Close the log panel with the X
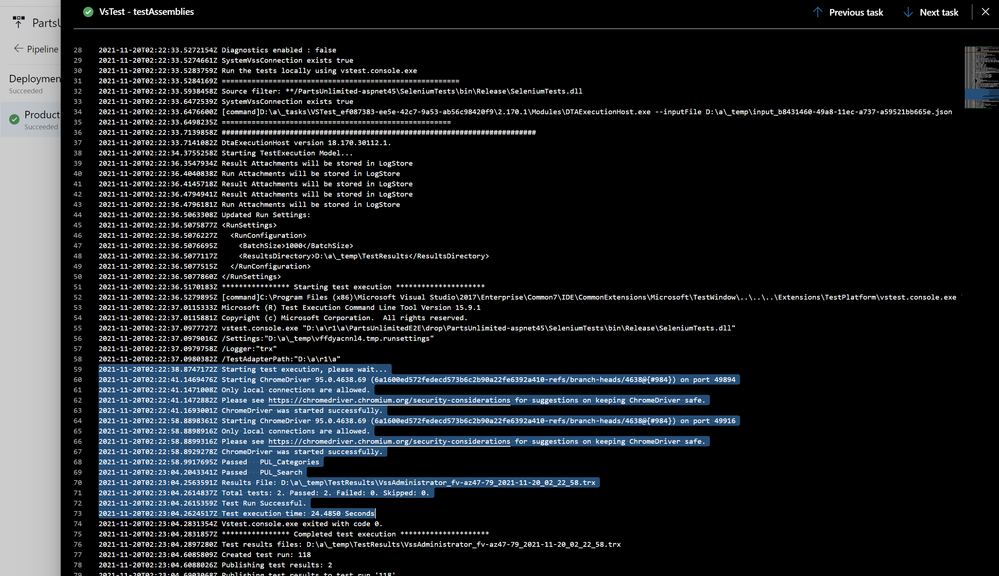The width and height of the screenshot is (999, 576). (985, 11)
